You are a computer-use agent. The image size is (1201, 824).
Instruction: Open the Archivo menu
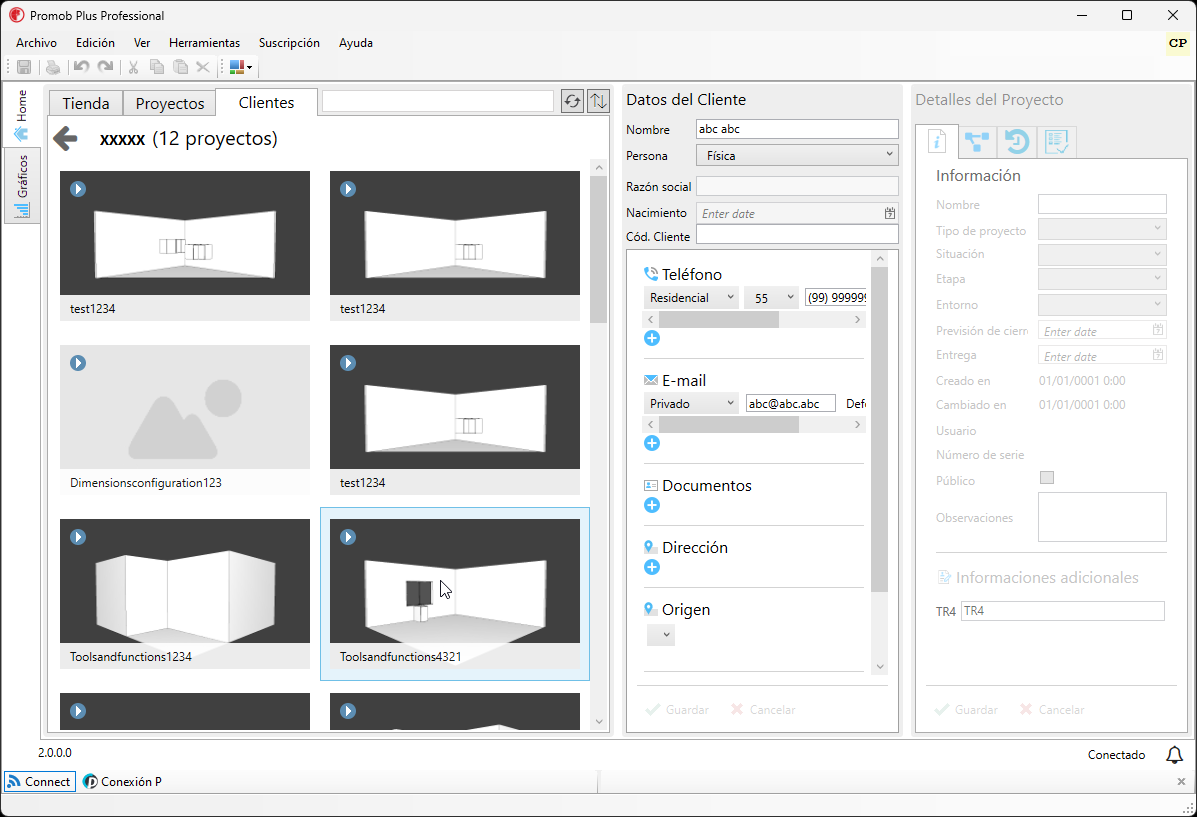pyautogui.click(x=36, y=43)
